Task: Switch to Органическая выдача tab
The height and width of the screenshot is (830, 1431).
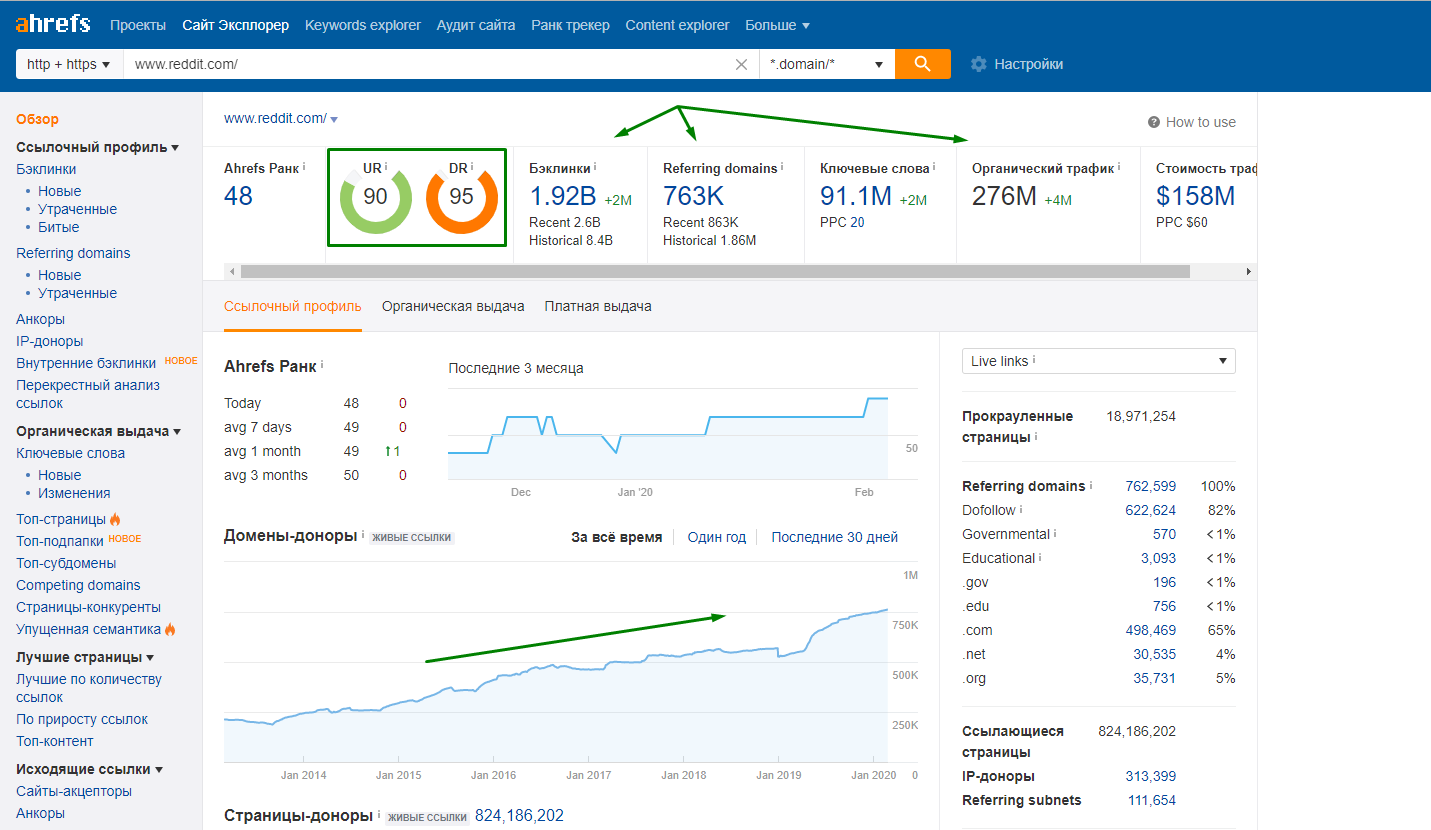Action: point(453,306)
